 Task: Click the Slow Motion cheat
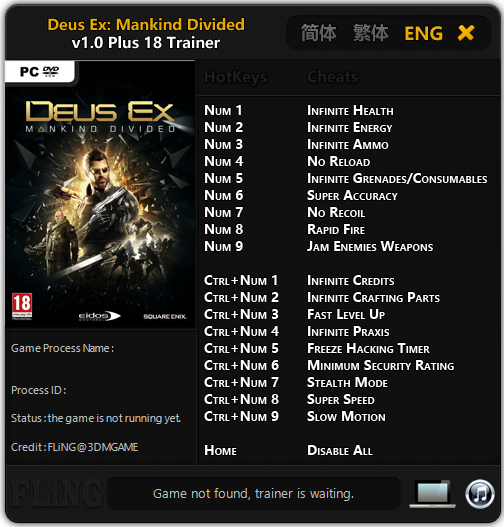tap(346, 416)
